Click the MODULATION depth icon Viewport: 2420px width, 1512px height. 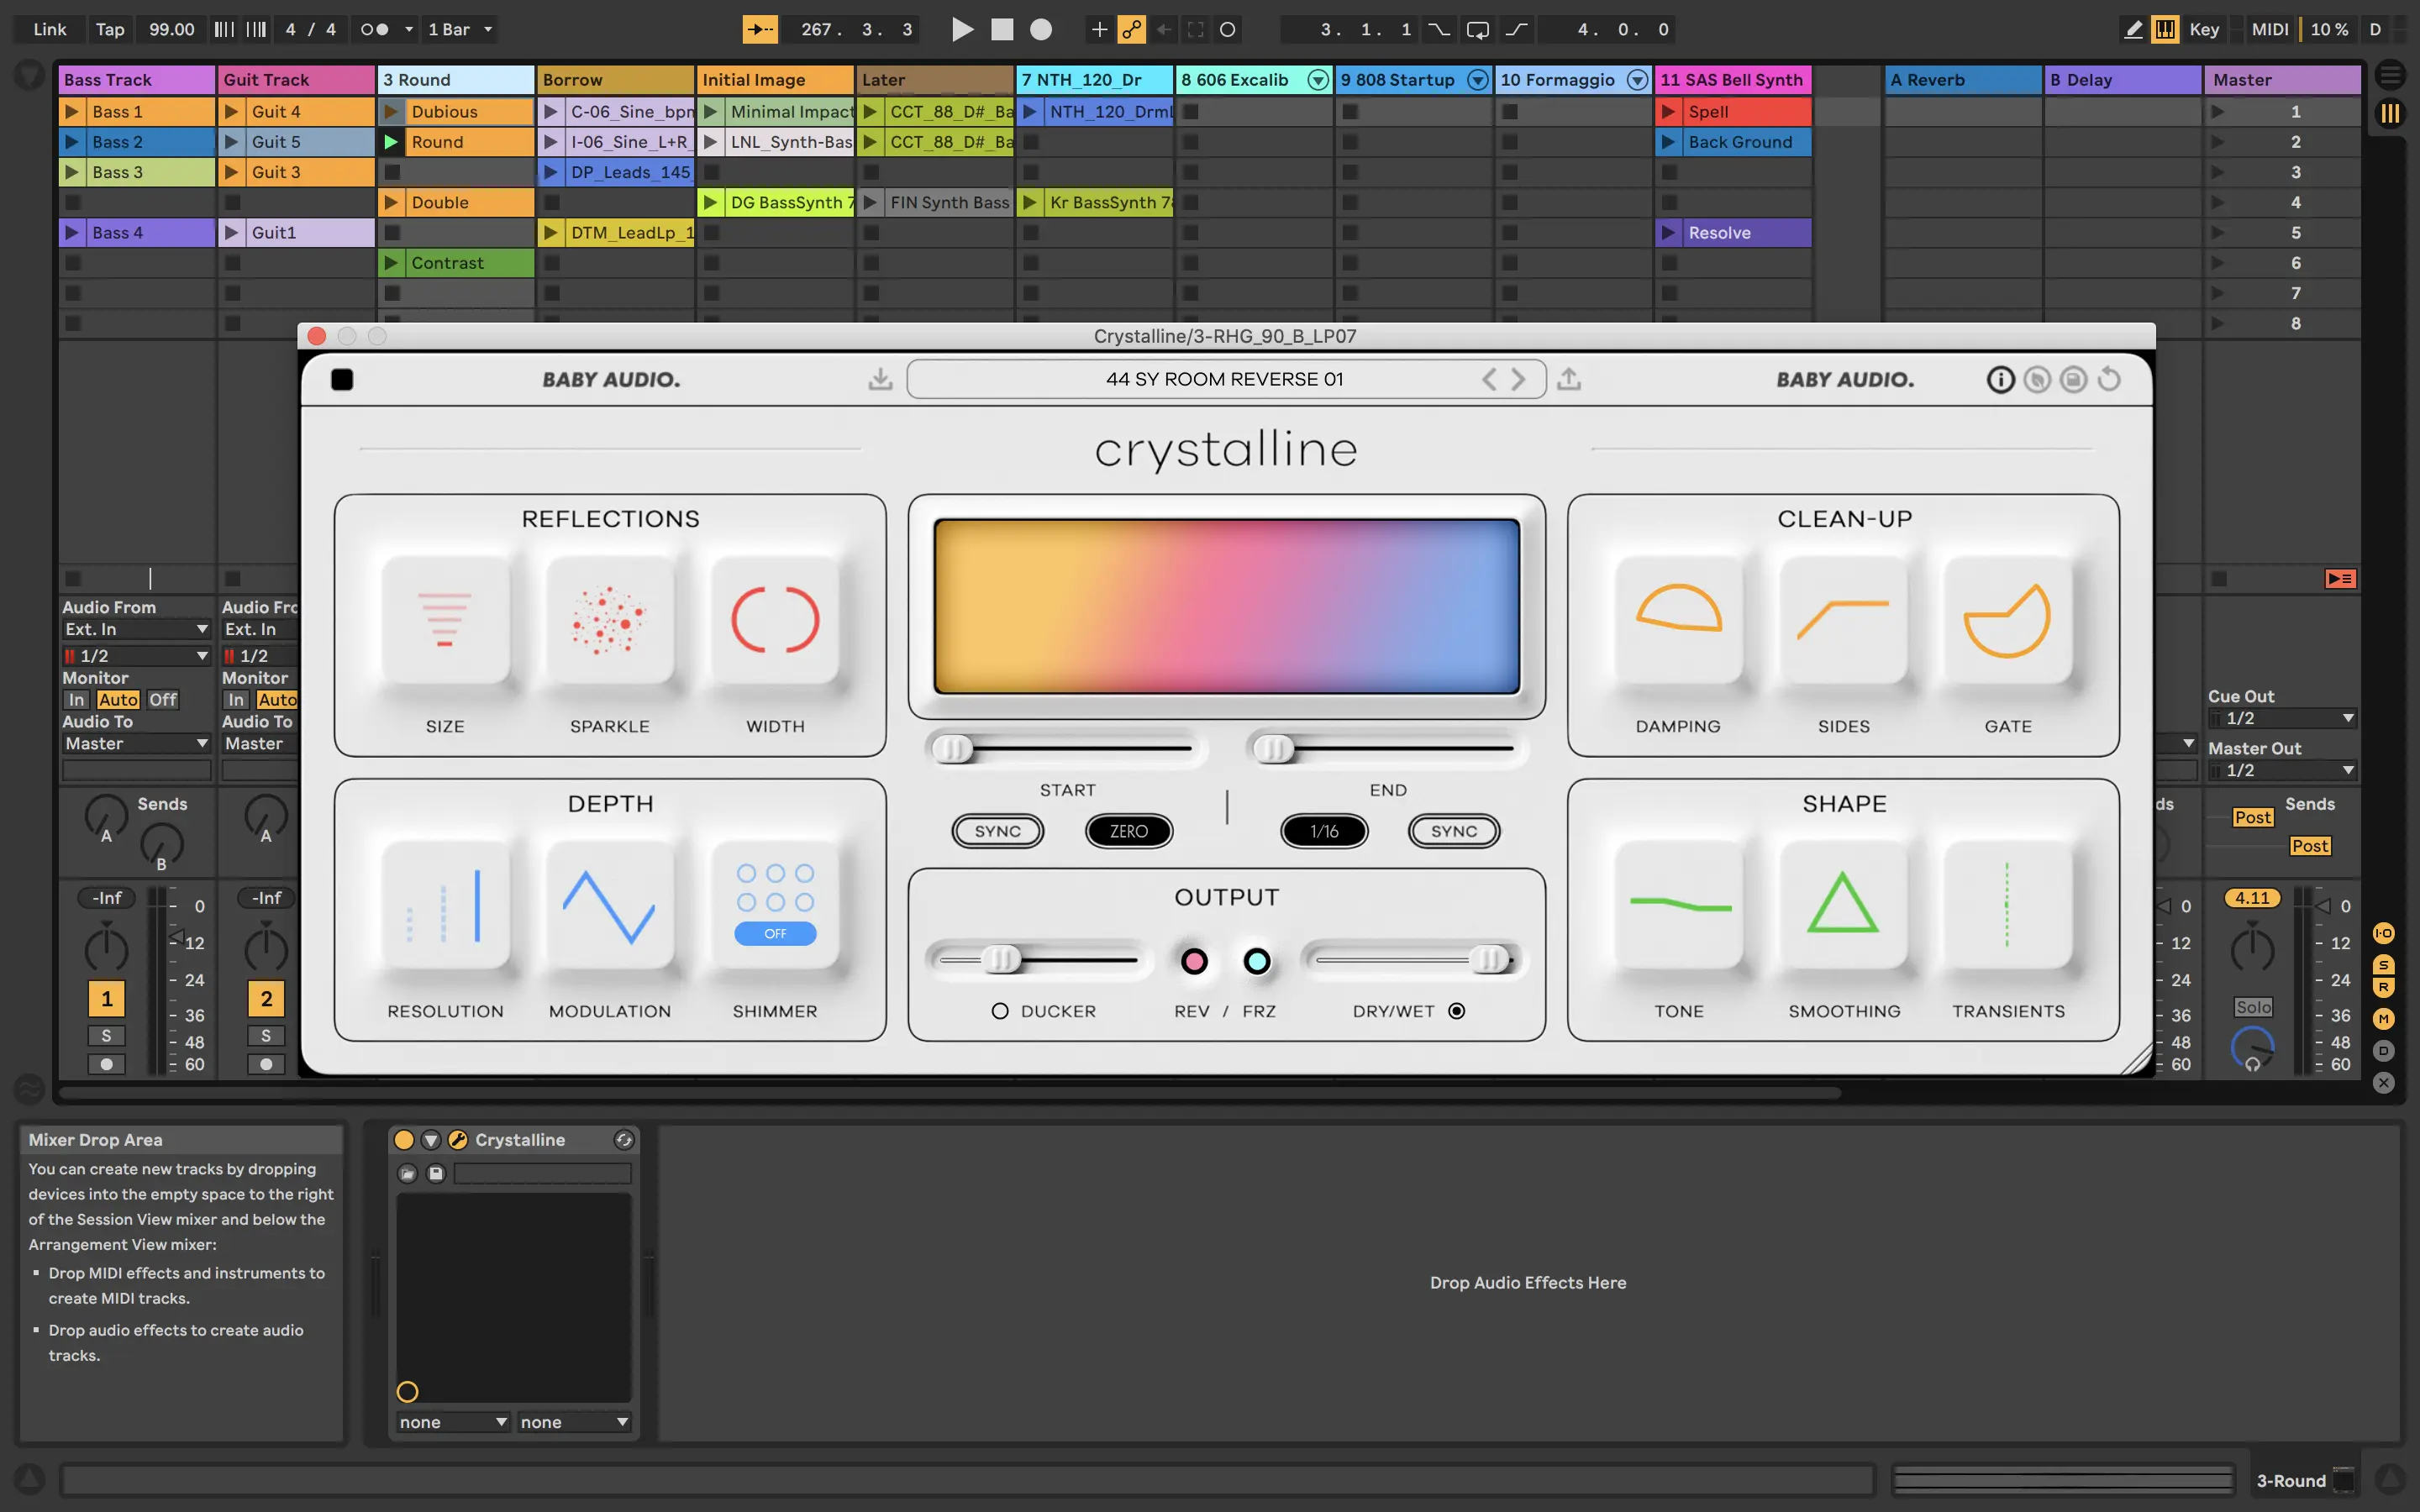click(x=609, y=906)
